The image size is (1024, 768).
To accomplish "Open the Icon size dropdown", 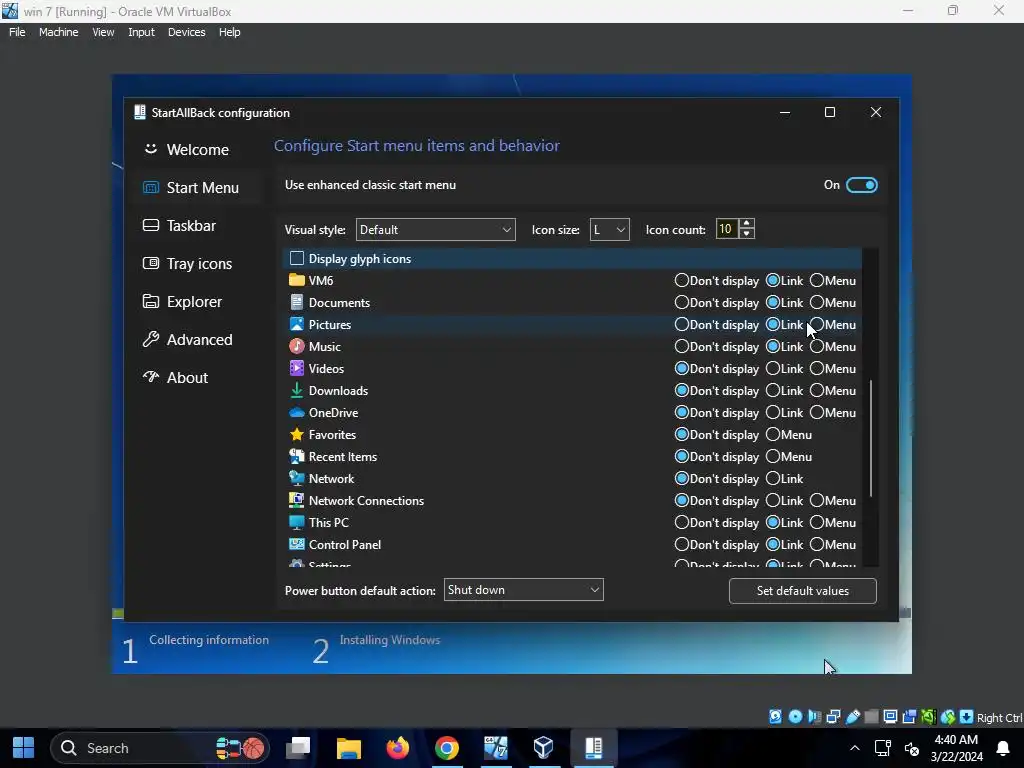I will click(x=609, y=229).
